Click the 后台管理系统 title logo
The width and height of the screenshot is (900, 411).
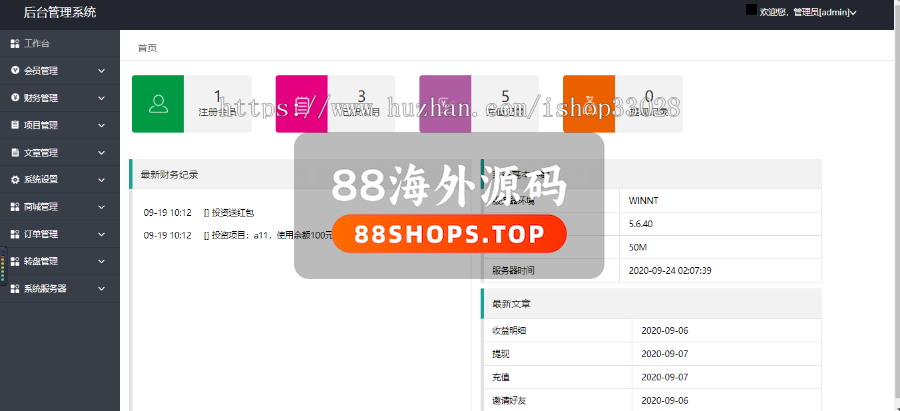pos(60,12)
